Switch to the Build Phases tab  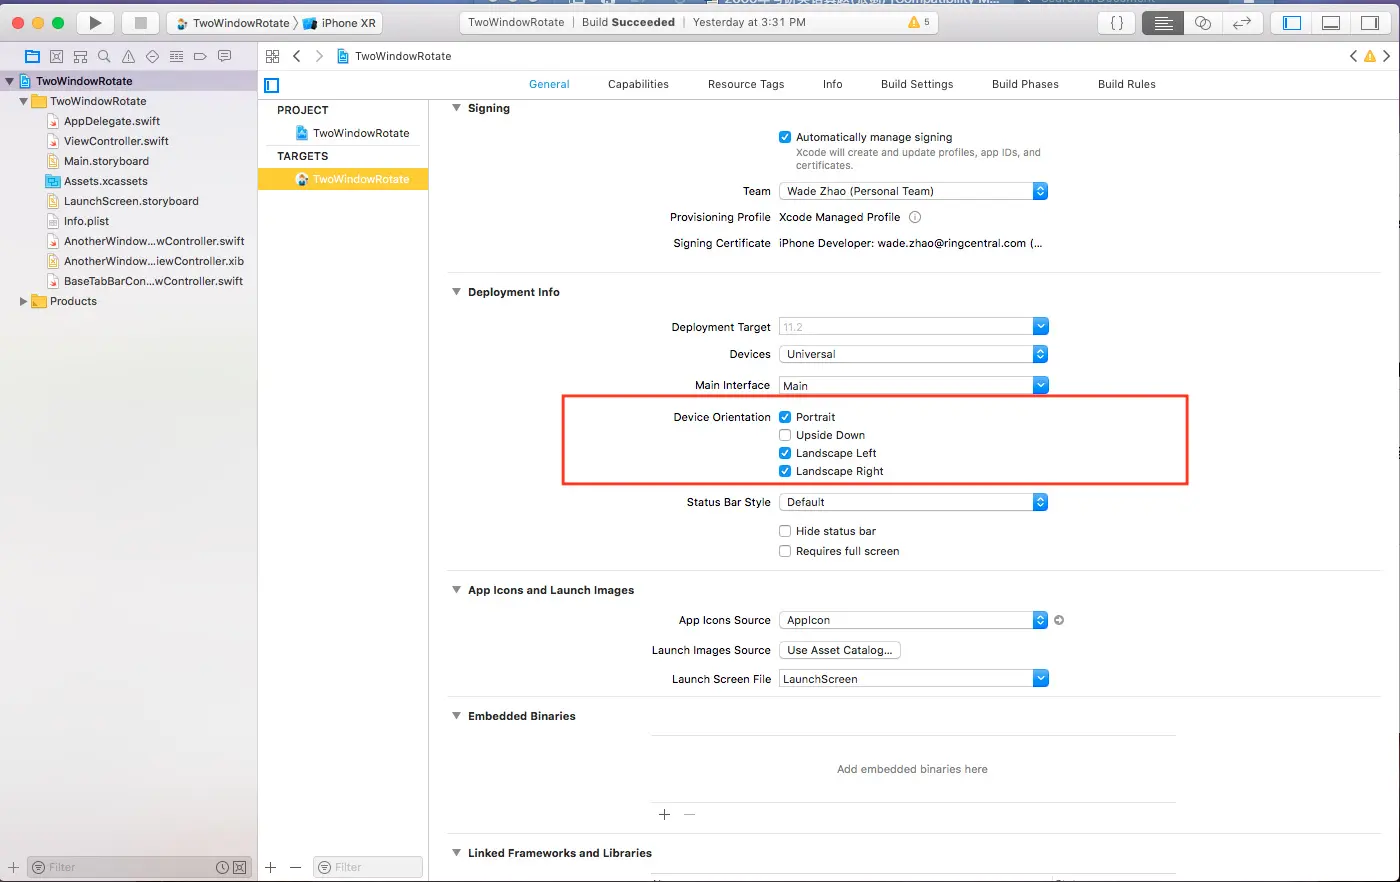tap(1025, 84)
